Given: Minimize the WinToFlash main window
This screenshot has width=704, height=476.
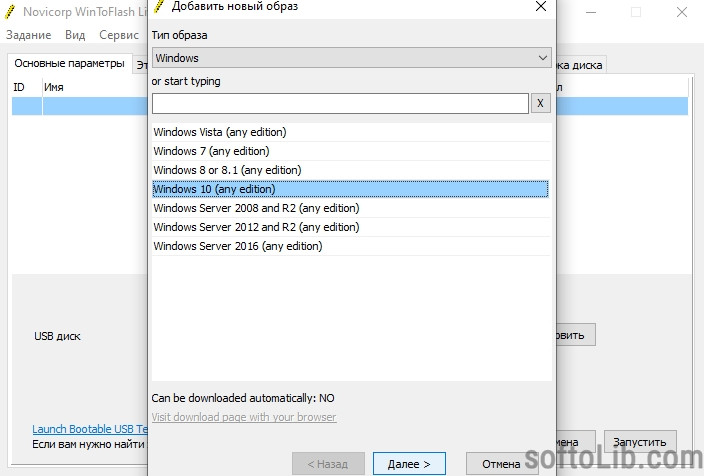Looking at the screenshot, I should (591, 12).
